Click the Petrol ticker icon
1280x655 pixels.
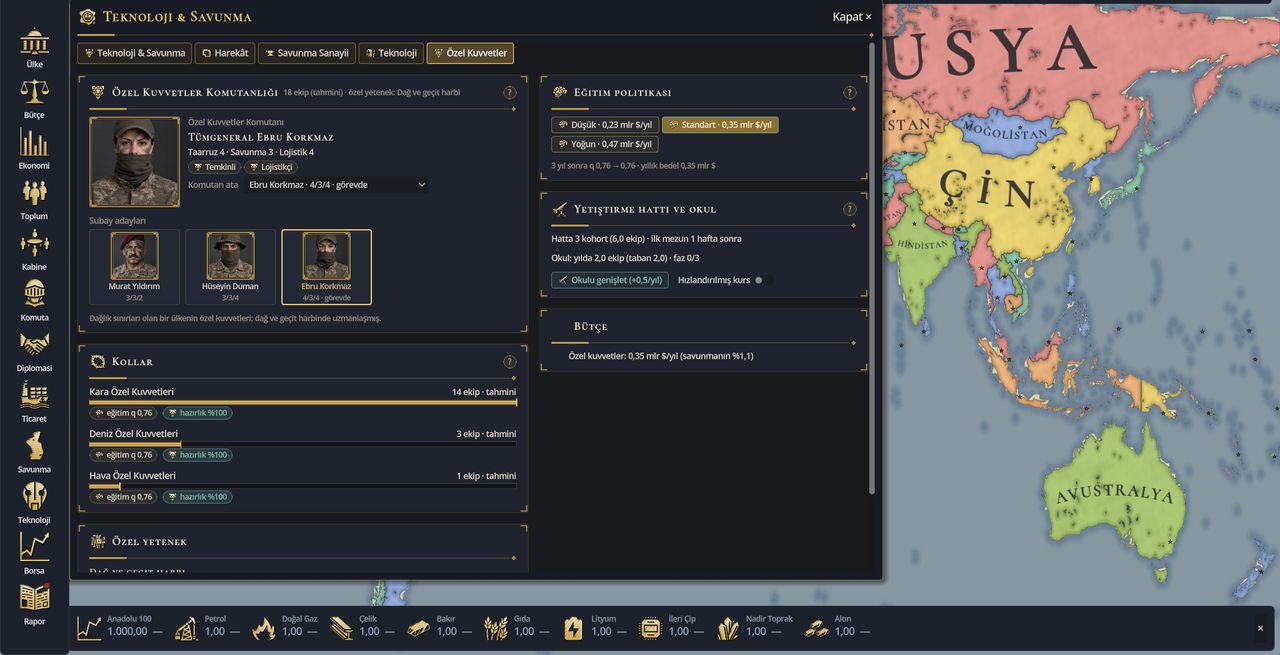[x=185, y=628]
